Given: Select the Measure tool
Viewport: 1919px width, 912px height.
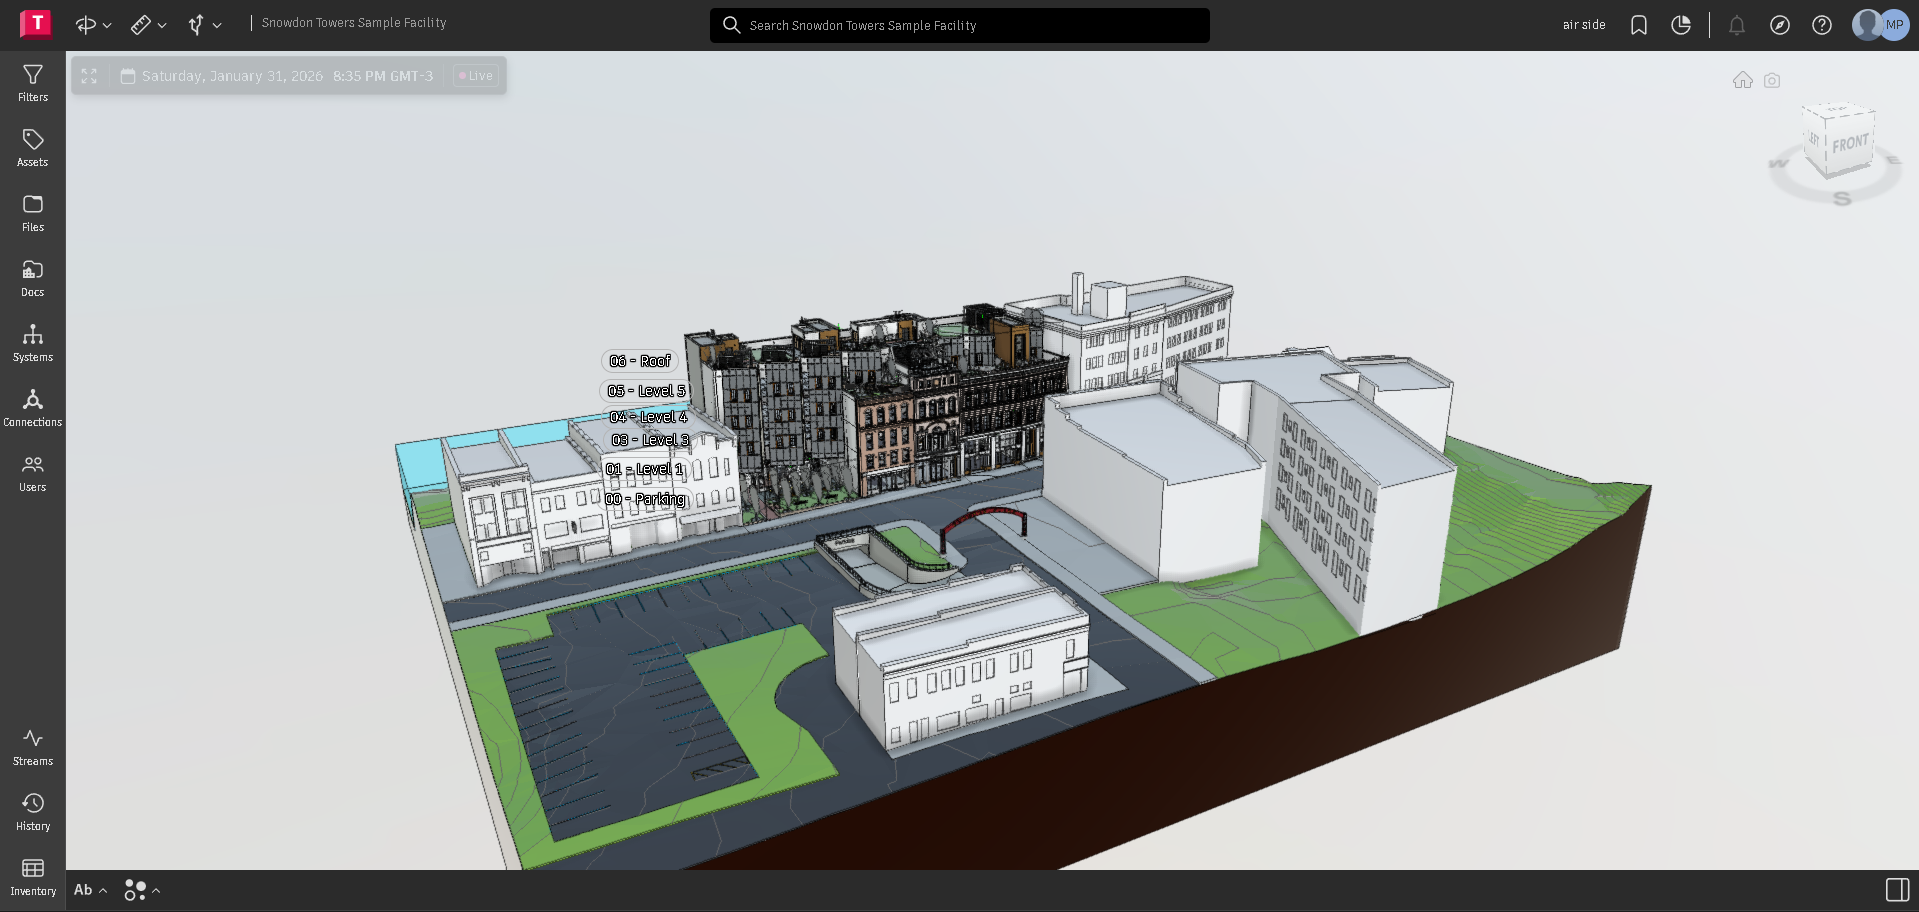Looking at the screenshot, I should (x=143, y=25).
